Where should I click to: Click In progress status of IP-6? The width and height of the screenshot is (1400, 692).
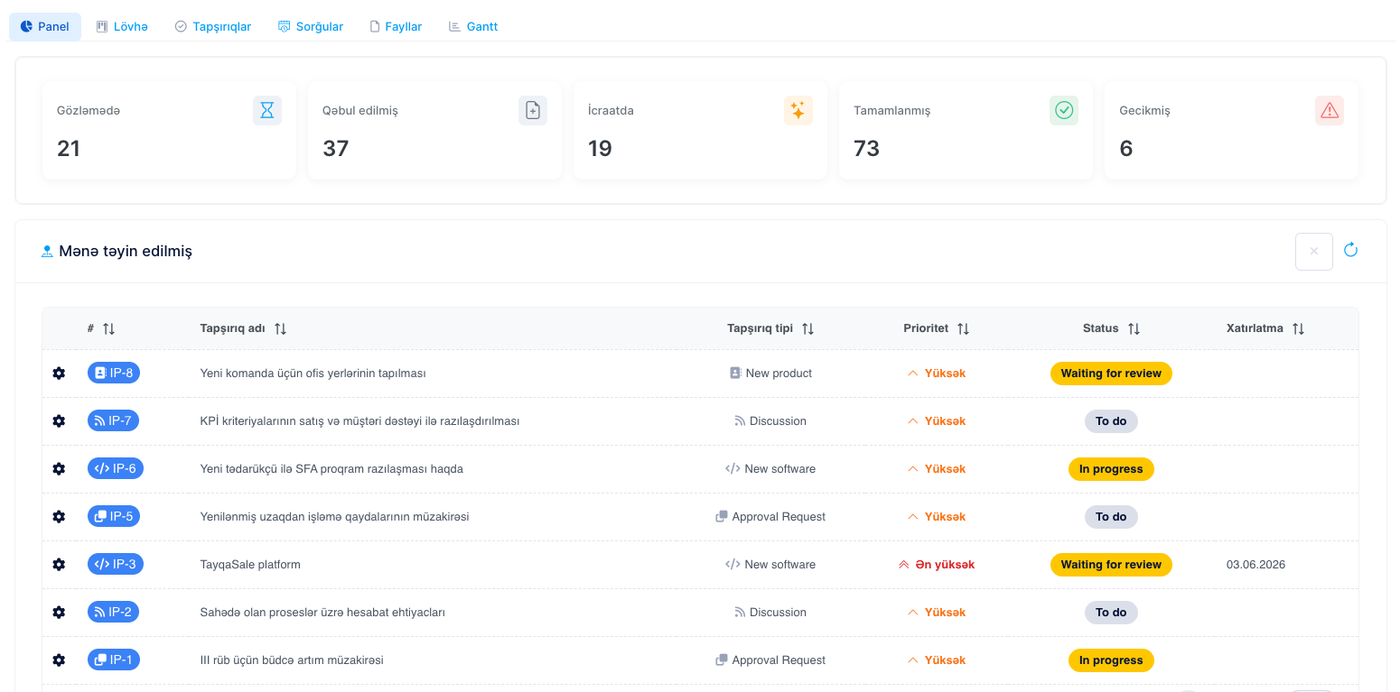[1111, 469]
